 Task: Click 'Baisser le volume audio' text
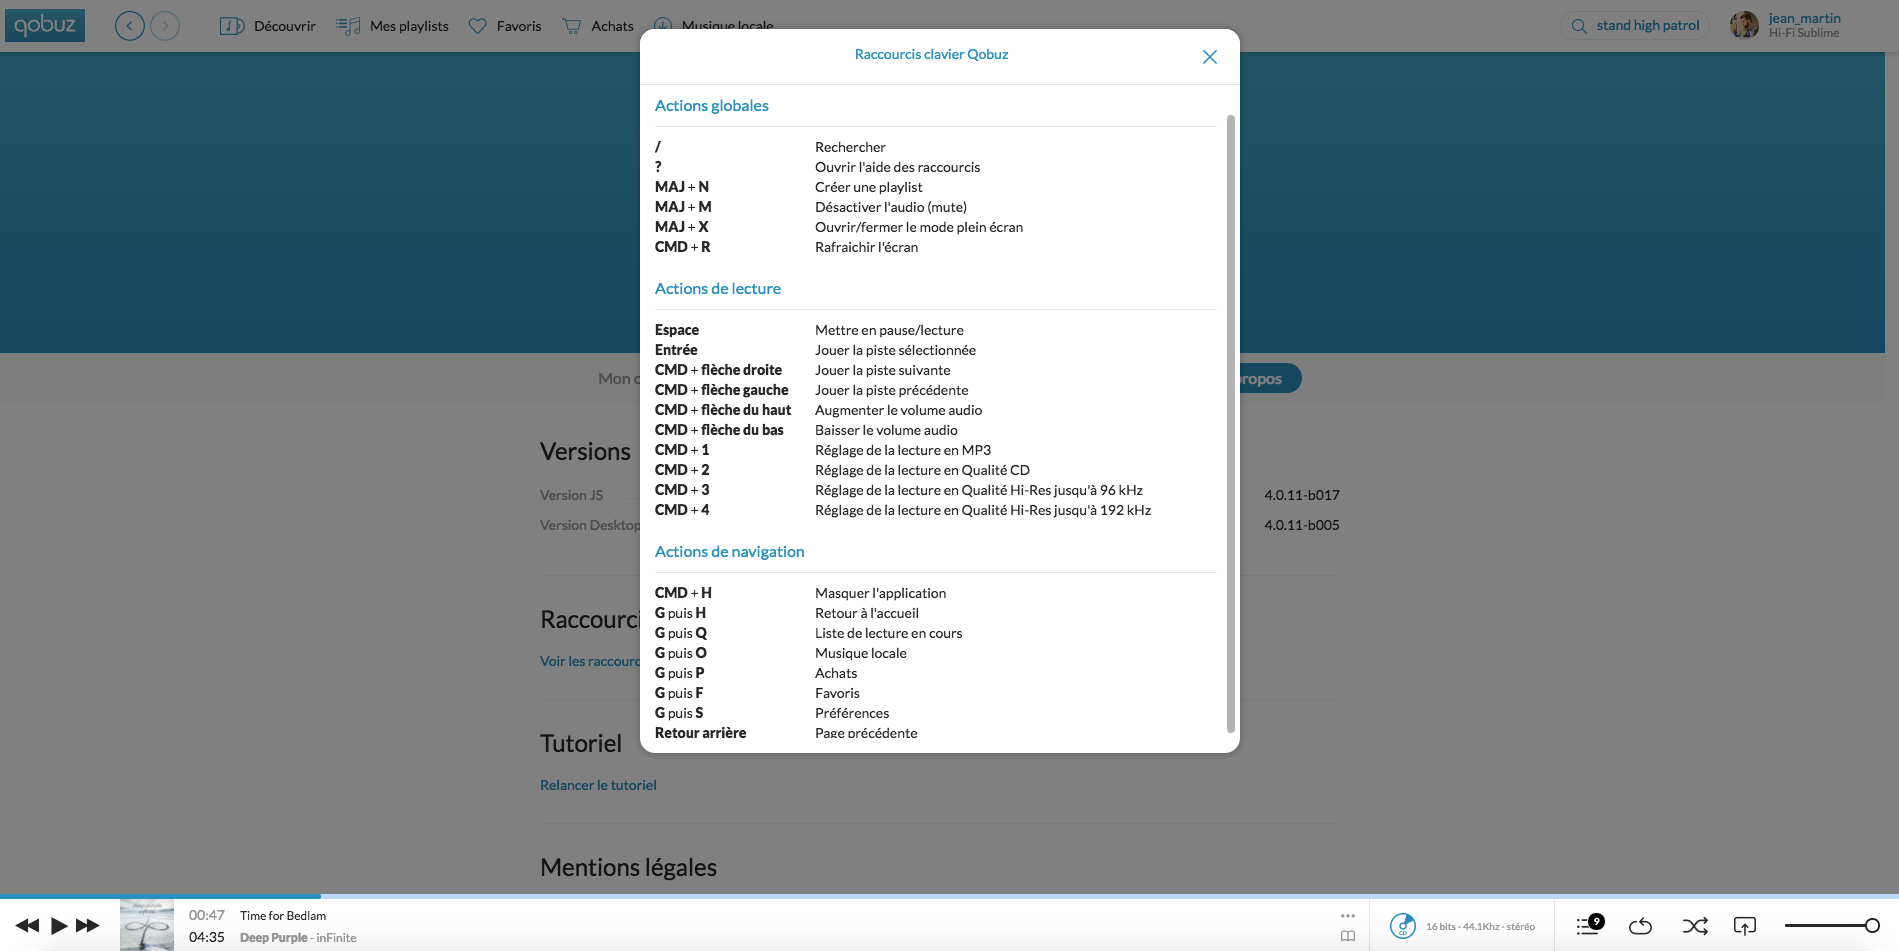pos(886,430)
